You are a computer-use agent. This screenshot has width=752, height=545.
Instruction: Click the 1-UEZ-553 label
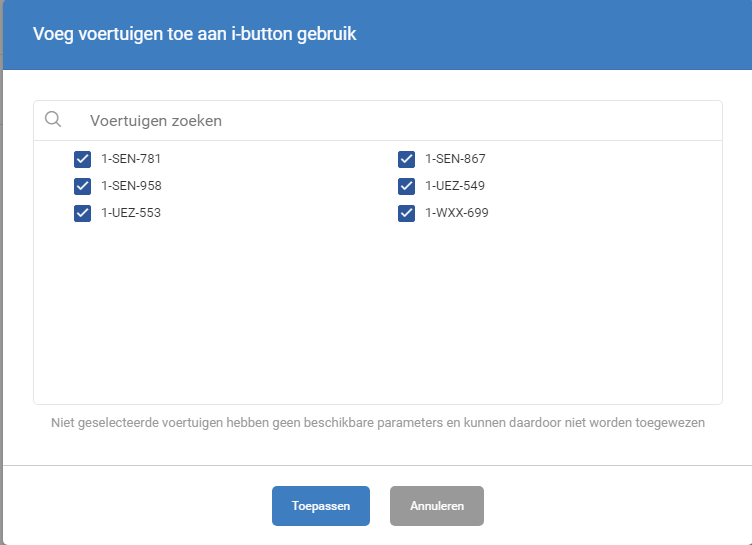pyautogui.click(x=131, y=213)
